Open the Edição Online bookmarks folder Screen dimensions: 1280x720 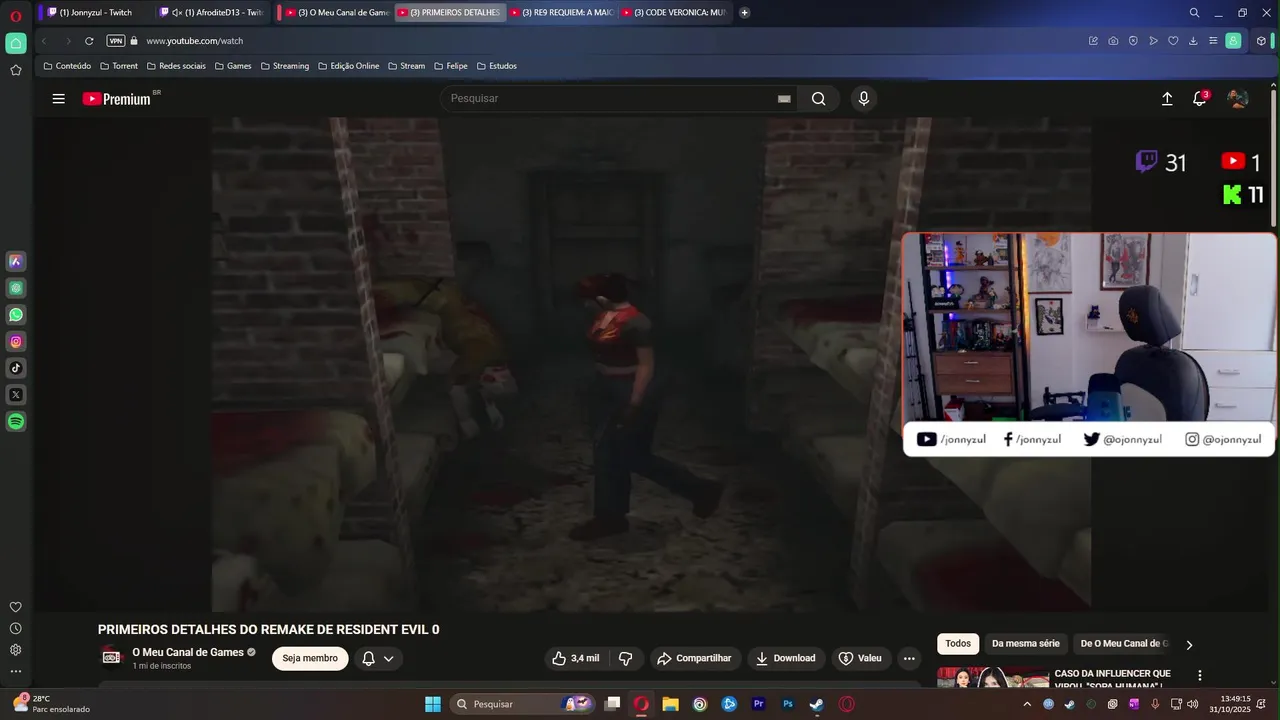click(x=348, y=66)
